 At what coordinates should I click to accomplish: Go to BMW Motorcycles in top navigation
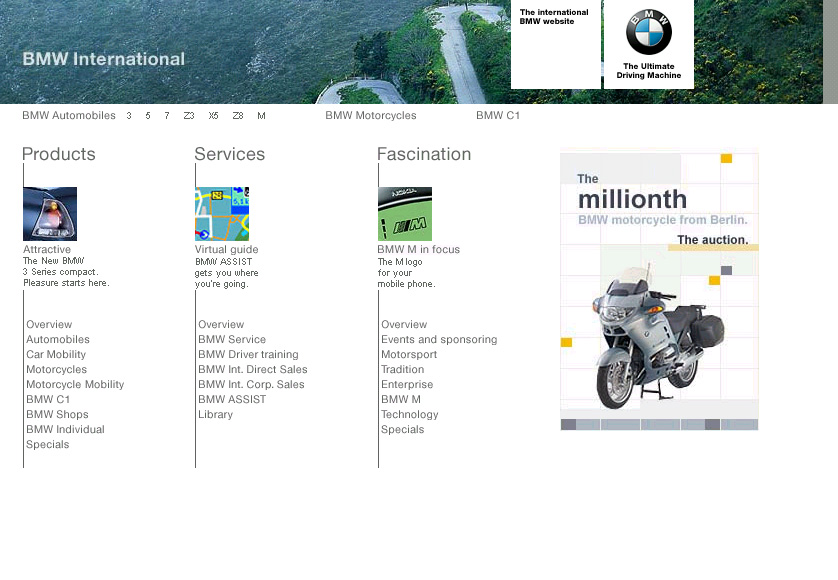[371, 115]
